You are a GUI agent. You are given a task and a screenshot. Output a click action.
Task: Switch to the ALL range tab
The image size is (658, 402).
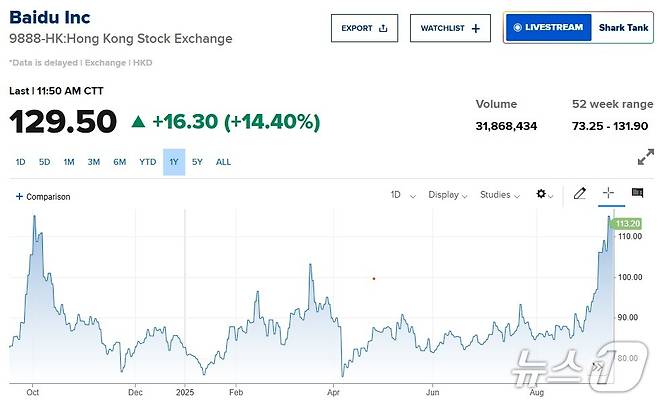(223, 162)
